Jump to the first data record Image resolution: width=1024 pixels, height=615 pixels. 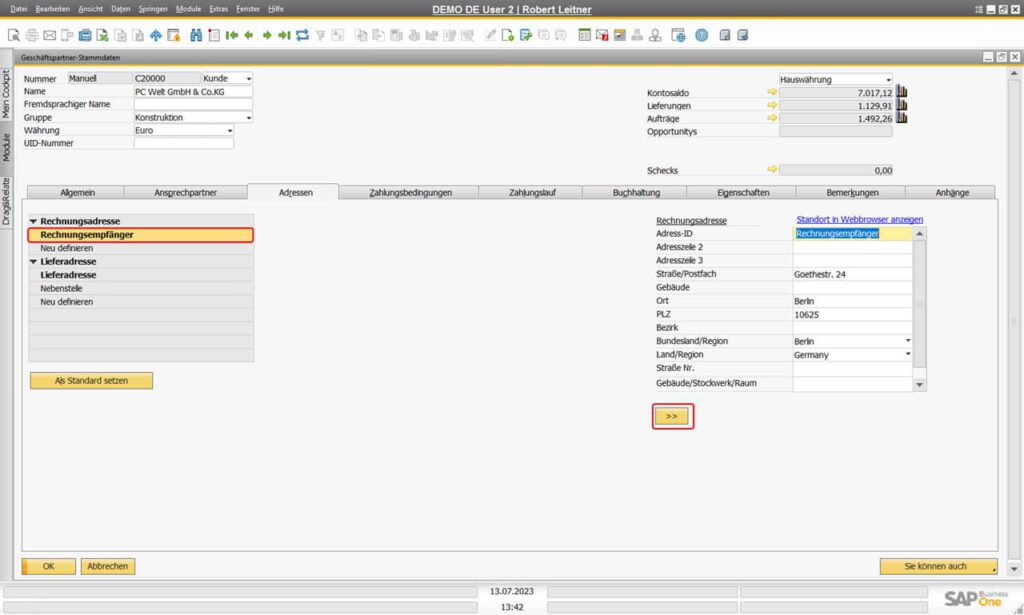tap(231, 35)
